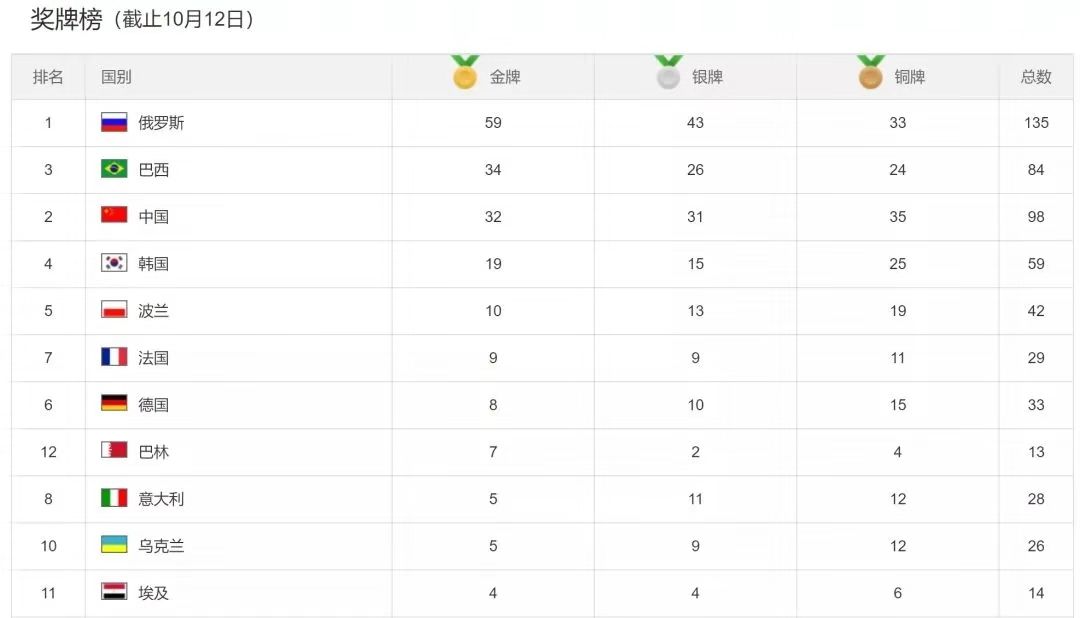
Task: Click the China flag icon
Action: point(114,216)
